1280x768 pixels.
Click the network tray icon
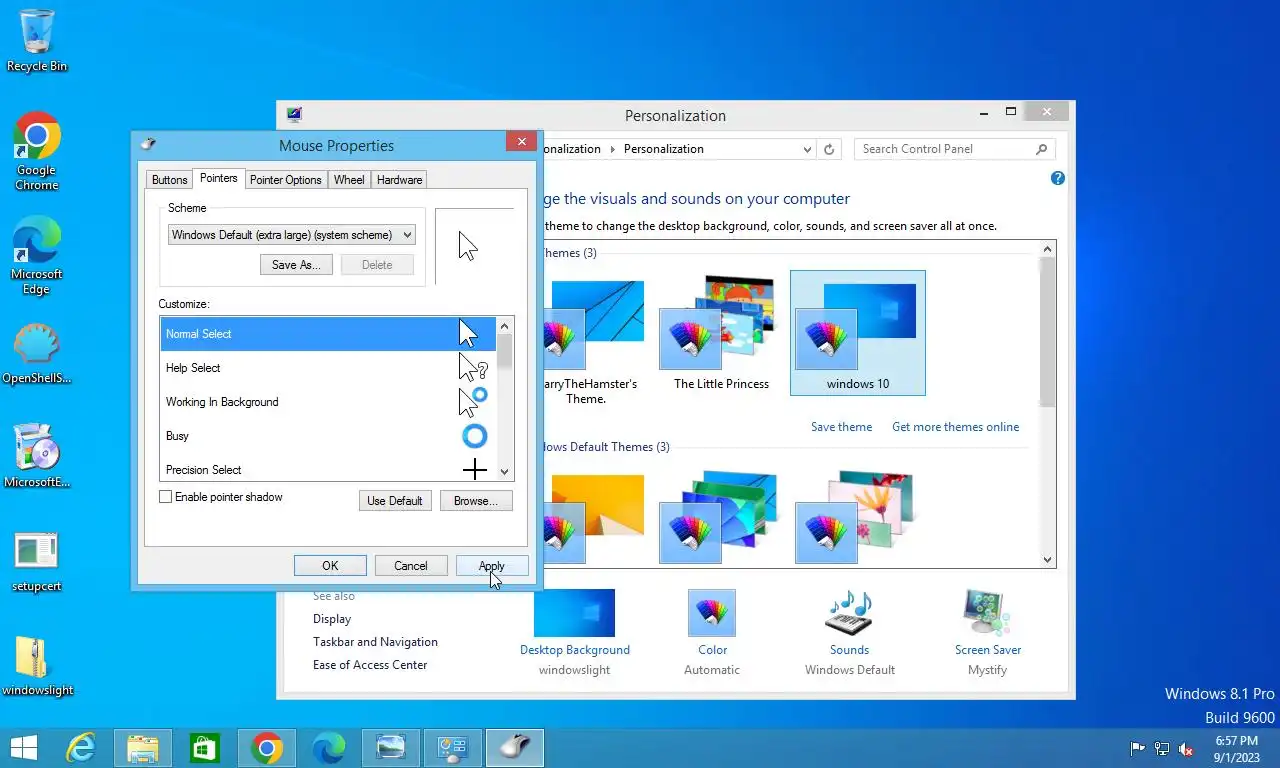point(1162,748)
